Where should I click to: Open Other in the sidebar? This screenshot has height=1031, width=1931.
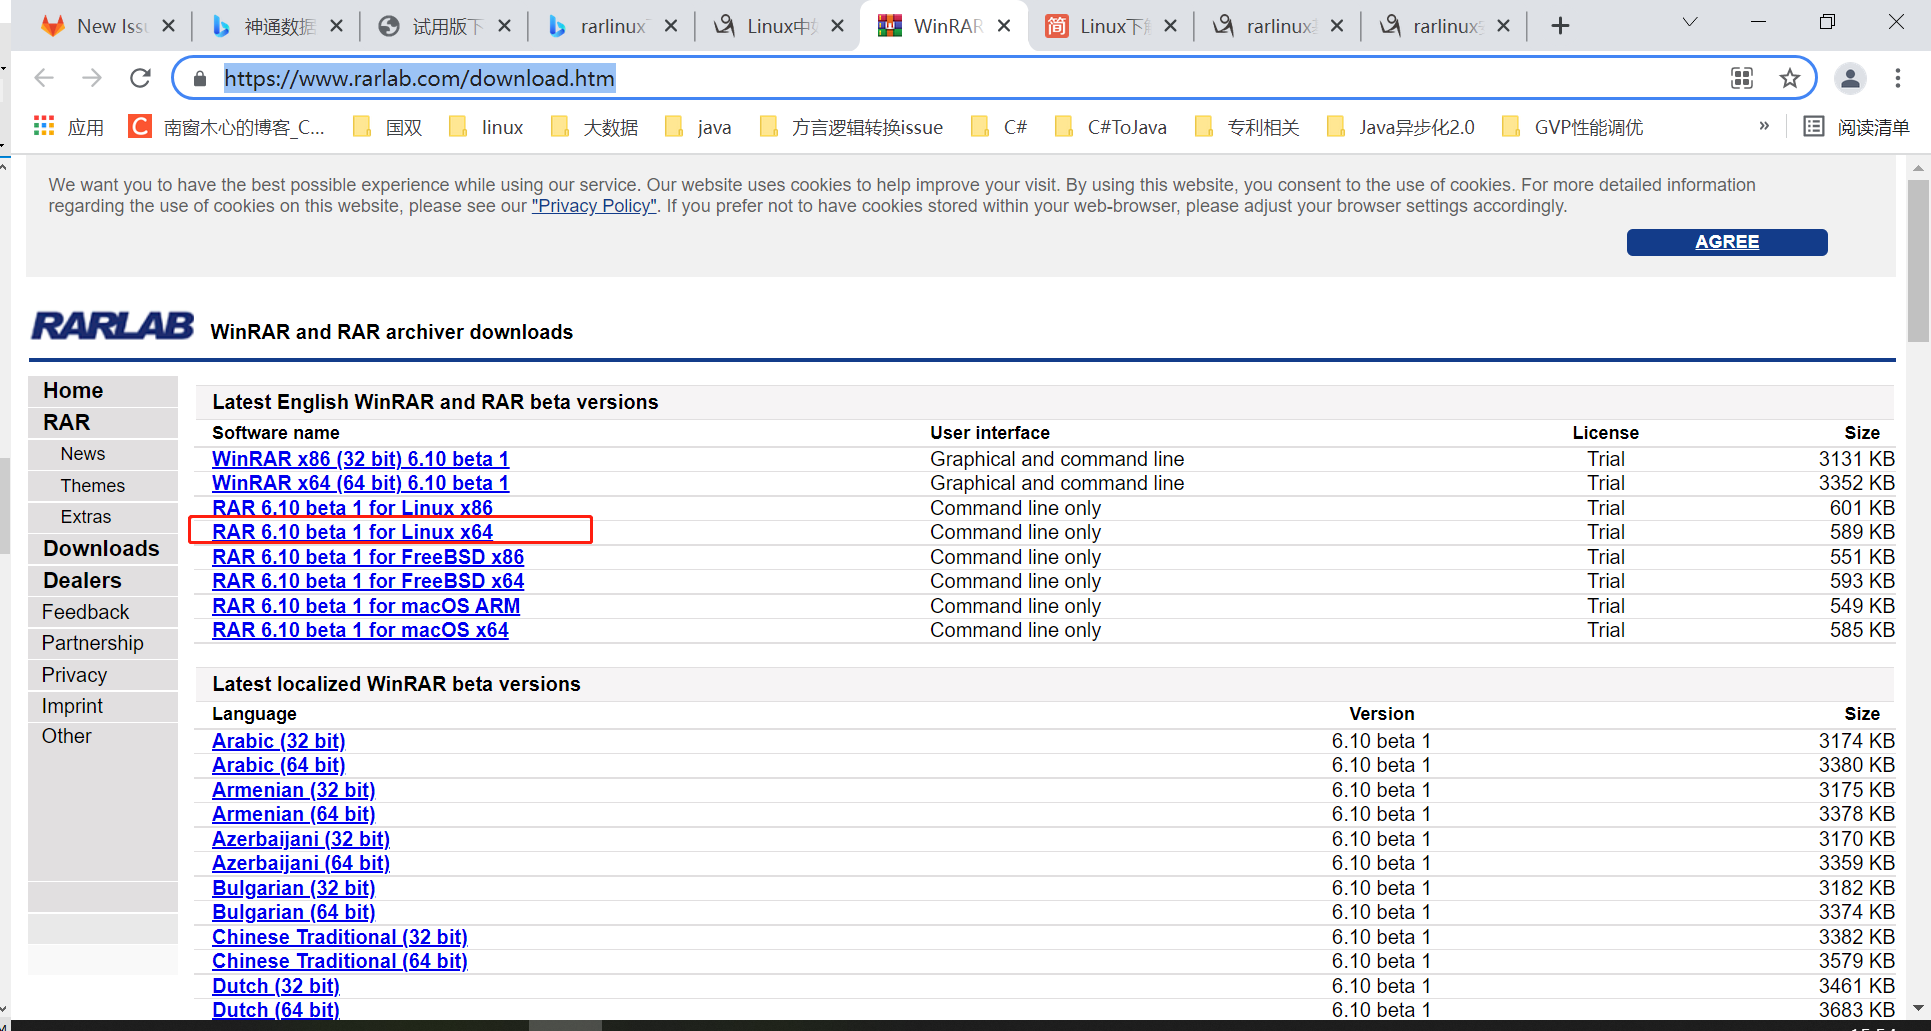pyautogui.click(x=66, y=736)
